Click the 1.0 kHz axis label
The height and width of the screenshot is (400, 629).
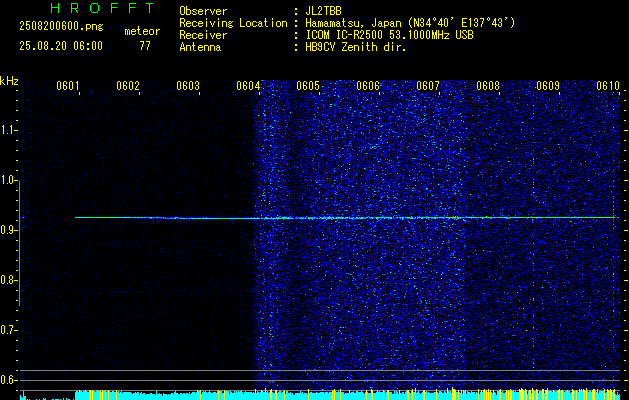tap(8, 181)
